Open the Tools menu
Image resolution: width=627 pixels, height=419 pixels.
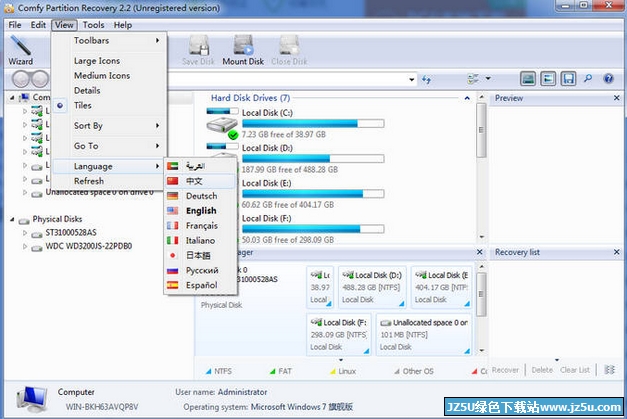click(x=93, y=25)
